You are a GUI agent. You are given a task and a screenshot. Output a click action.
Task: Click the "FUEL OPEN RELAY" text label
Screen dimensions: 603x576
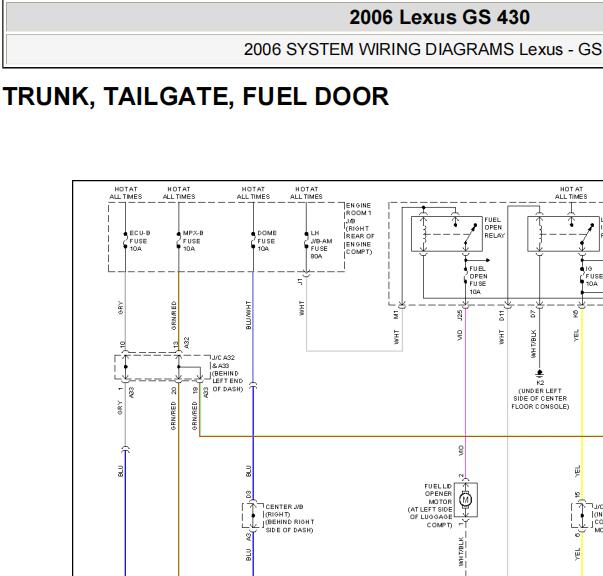click(494, 227)
